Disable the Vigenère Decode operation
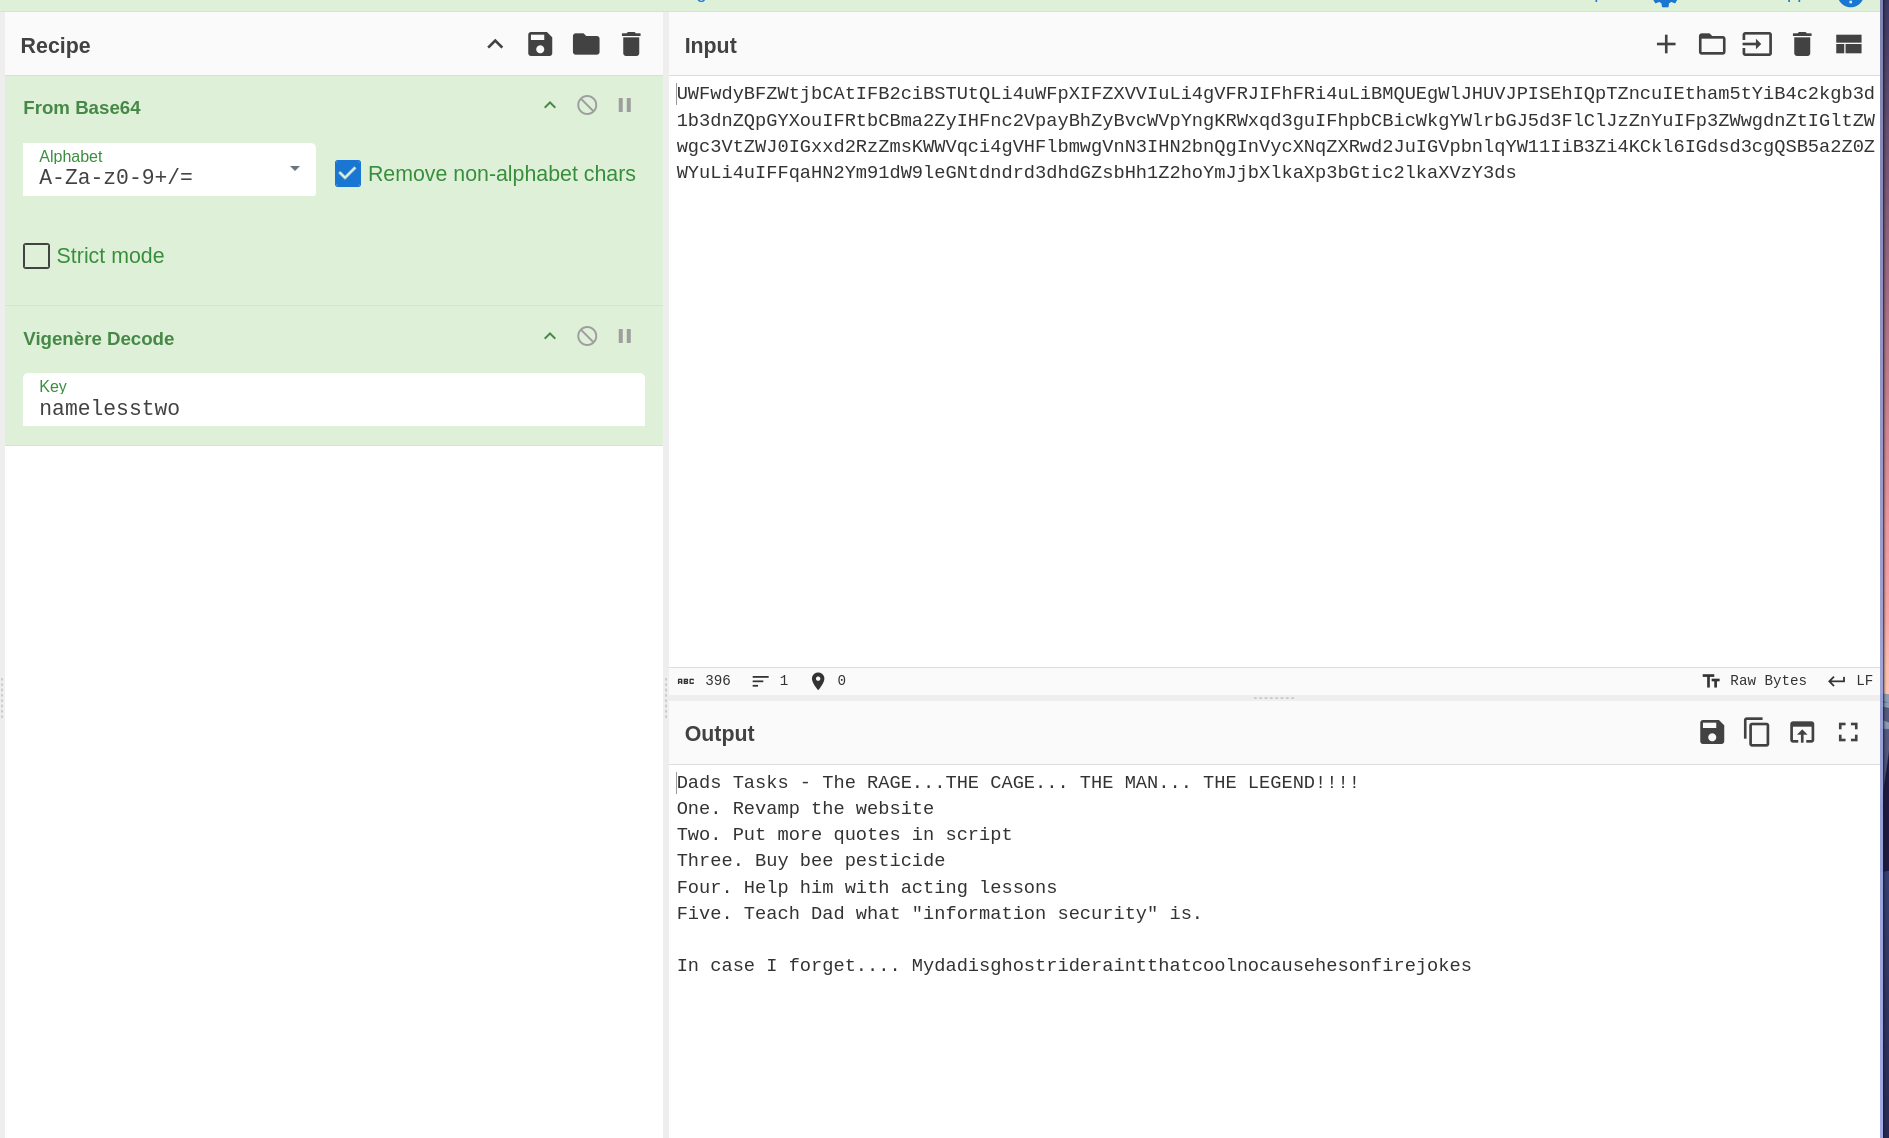1889x1138 pixels. click(x=587, y=336)
